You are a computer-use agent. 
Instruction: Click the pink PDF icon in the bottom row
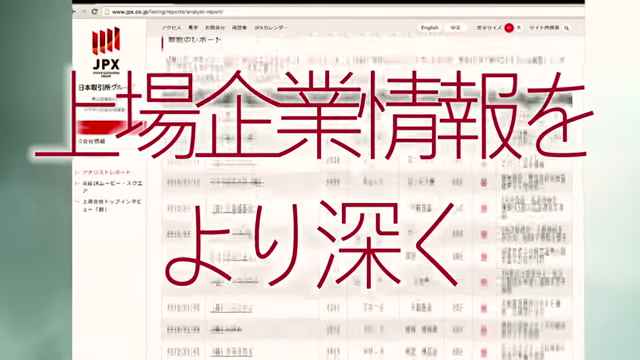click(x=483, y=352)
